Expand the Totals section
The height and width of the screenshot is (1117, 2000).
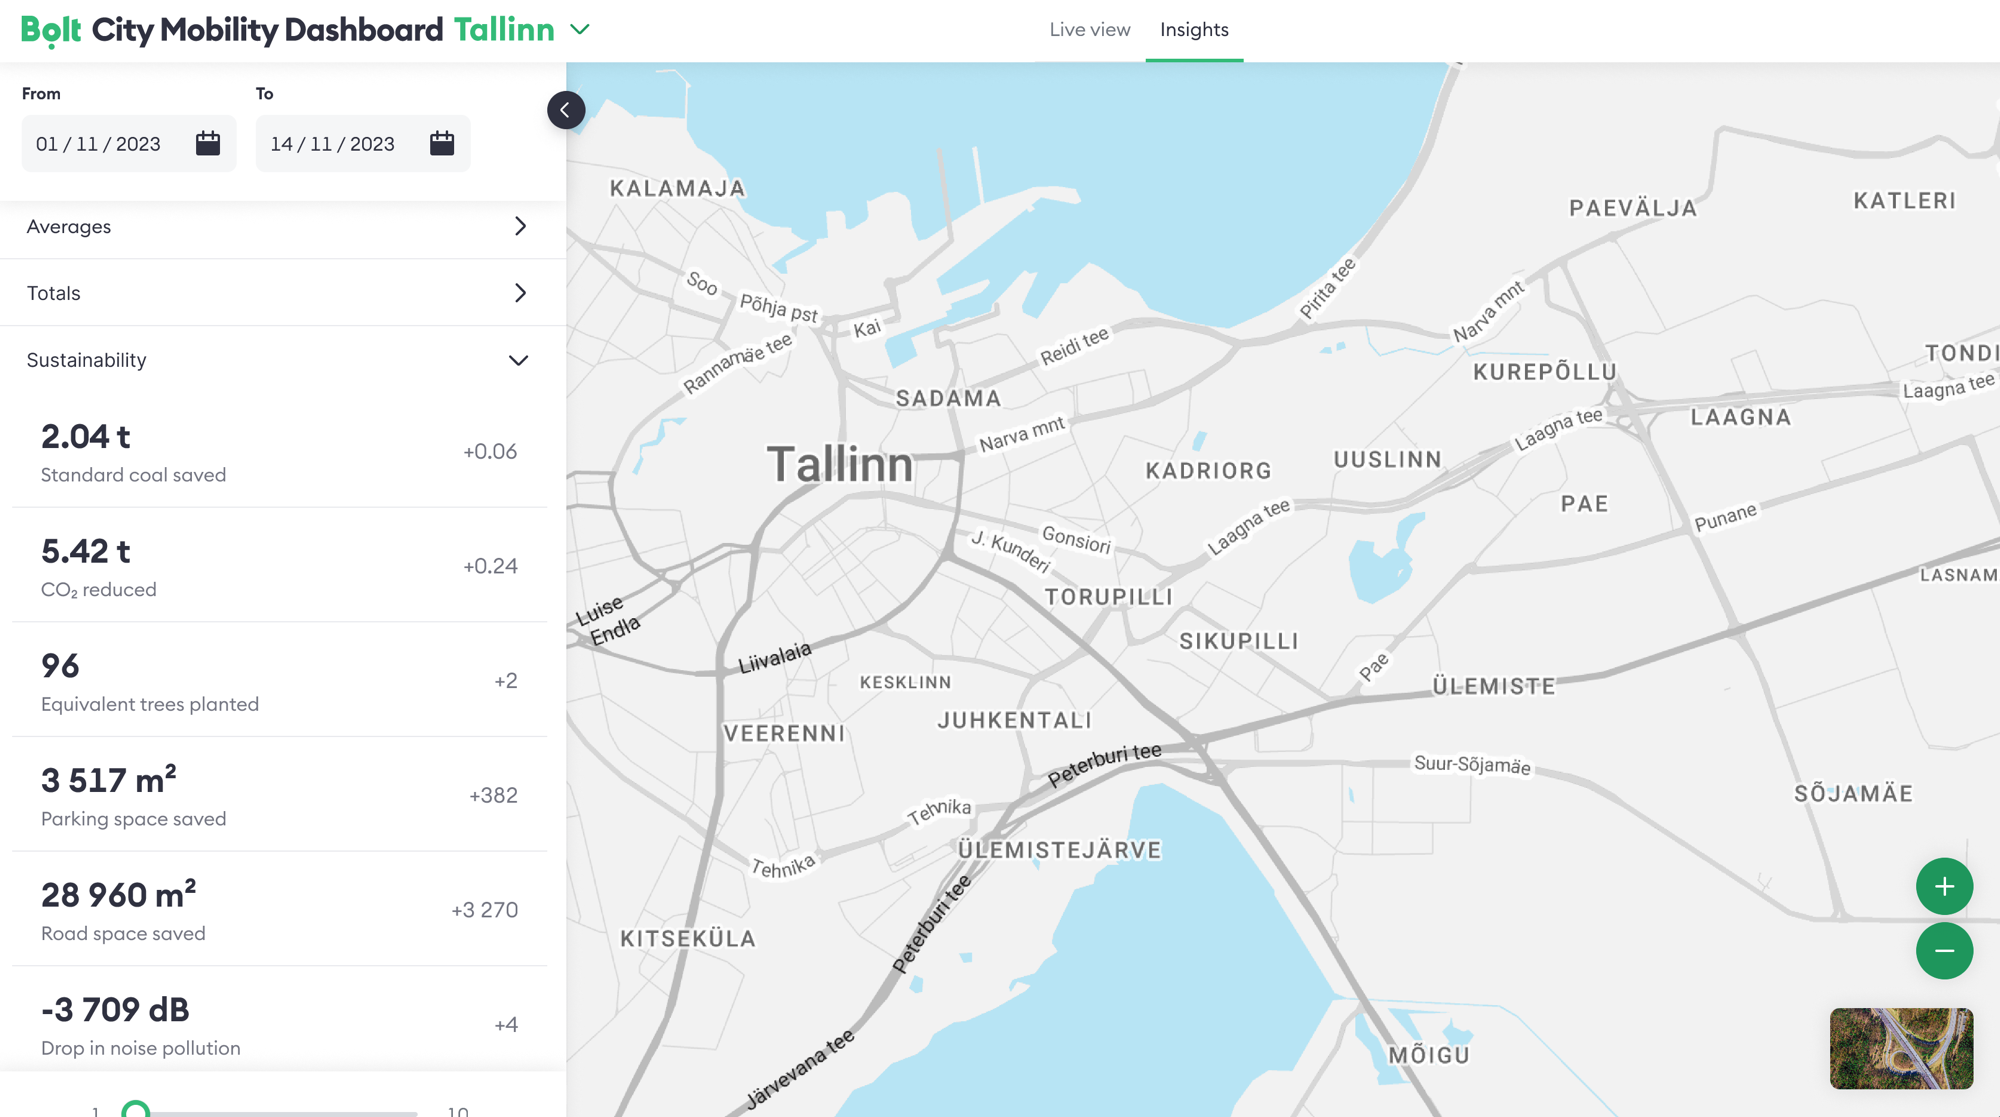[283, 293]
